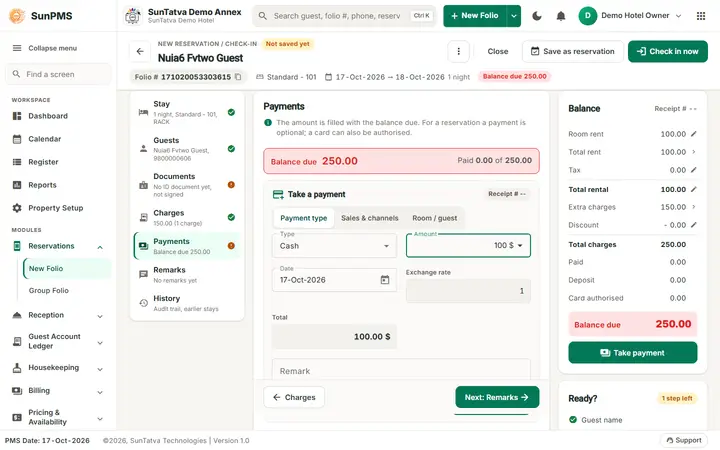Open notifications bell
The height and width of the screenshot is (450, 720).
[561, 16]
